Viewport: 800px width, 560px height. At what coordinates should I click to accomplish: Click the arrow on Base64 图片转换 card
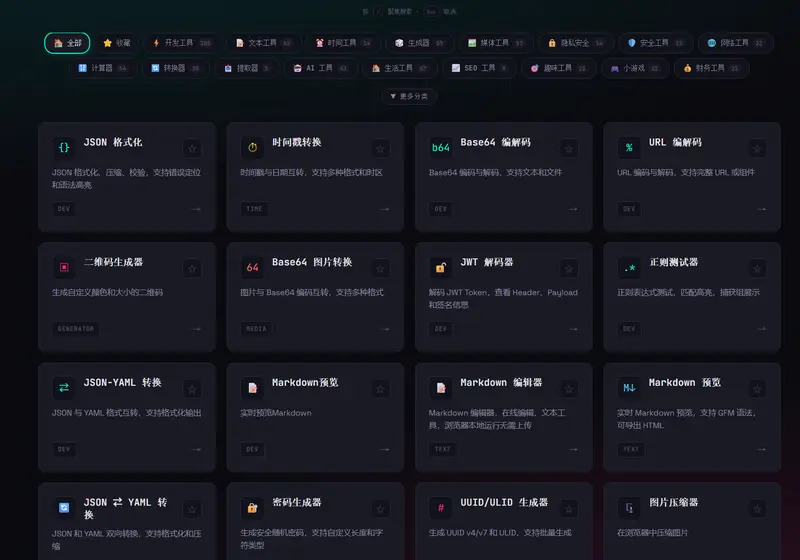385,329
